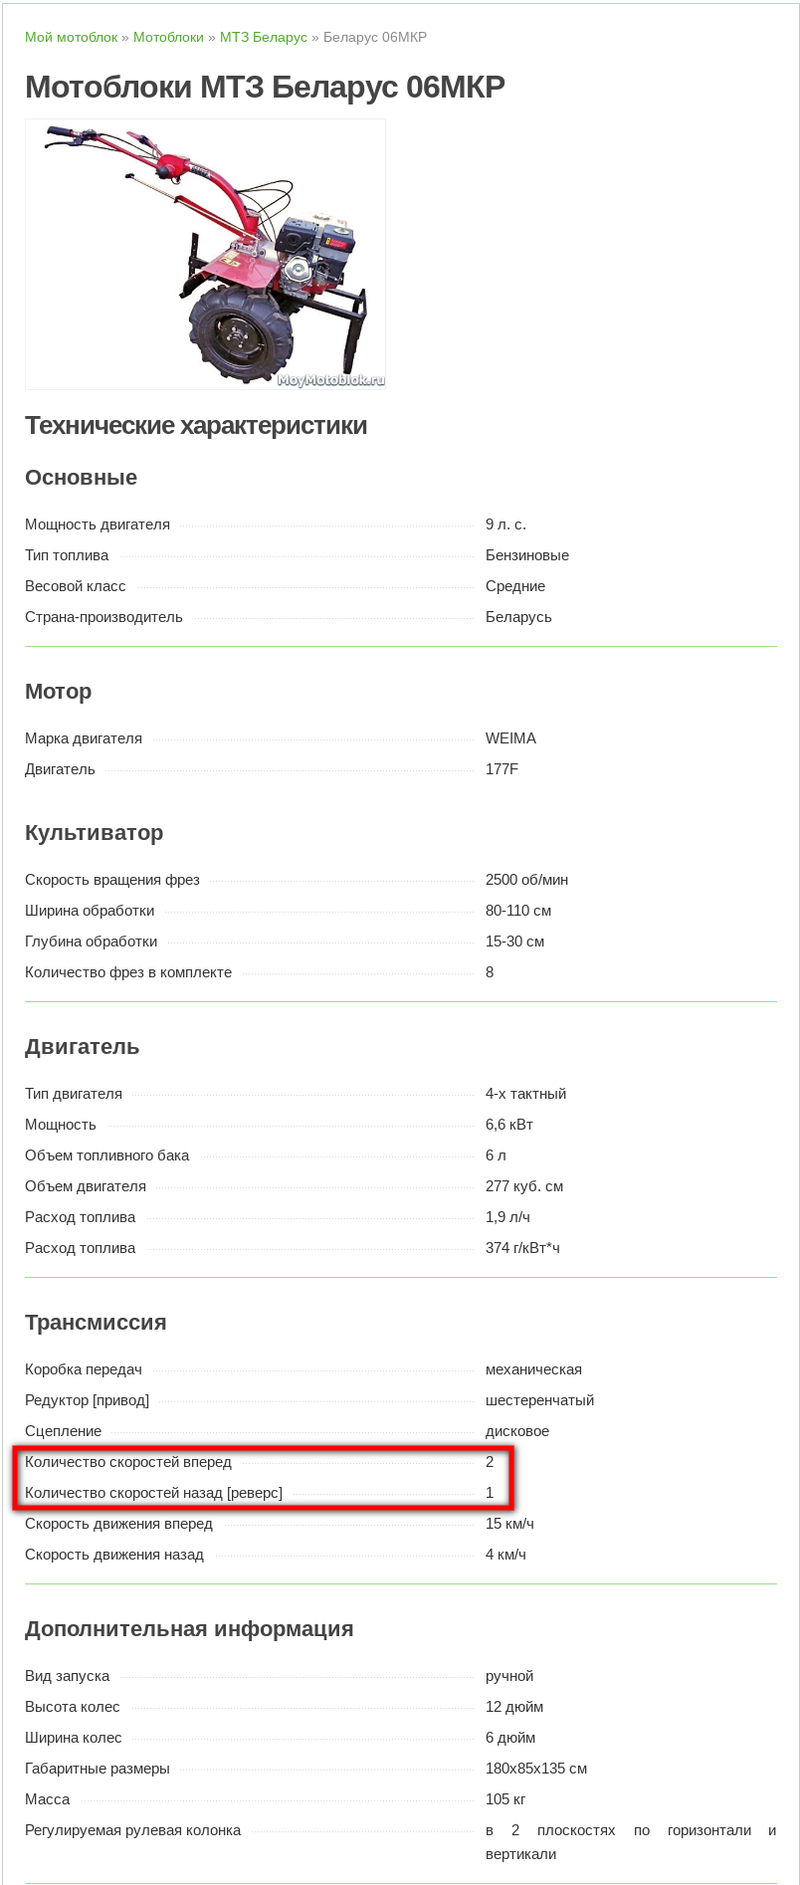
Task: Open the 'Мой мотоблок' breadcrumb link
Action: (x=71, y=37)
